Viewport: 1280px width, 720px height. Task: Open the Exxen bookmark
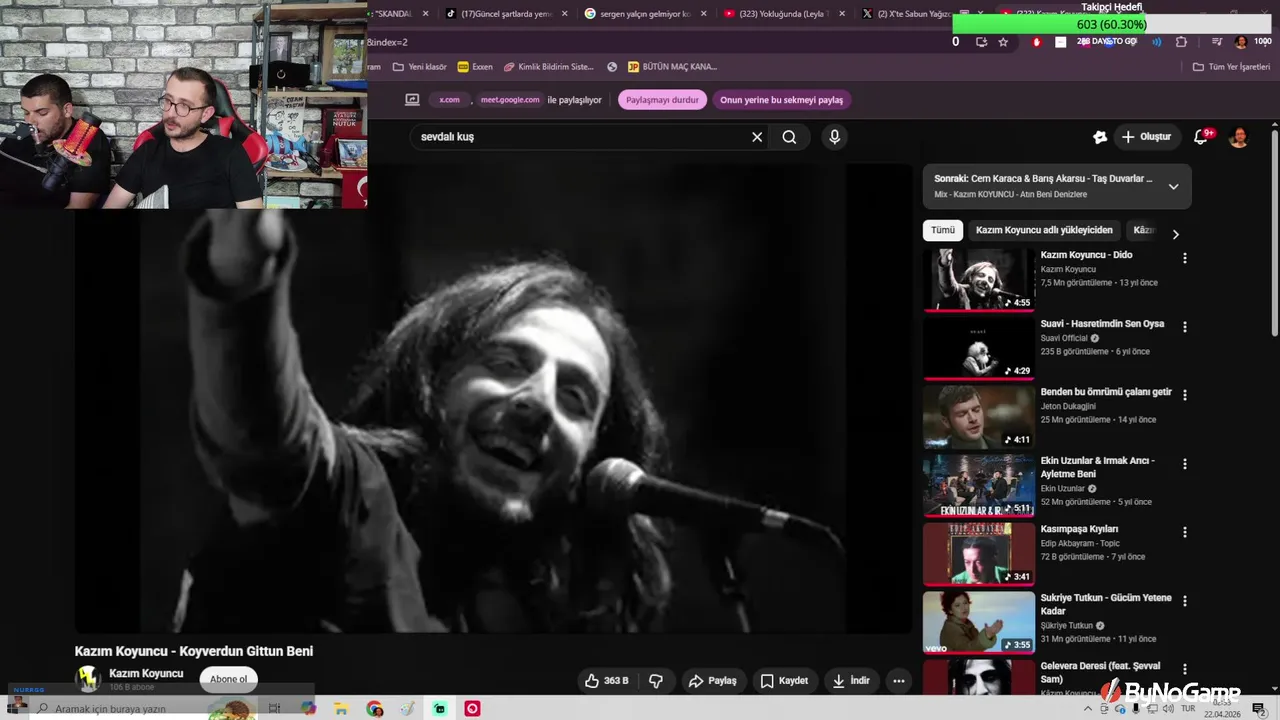(x=475, y=67)
